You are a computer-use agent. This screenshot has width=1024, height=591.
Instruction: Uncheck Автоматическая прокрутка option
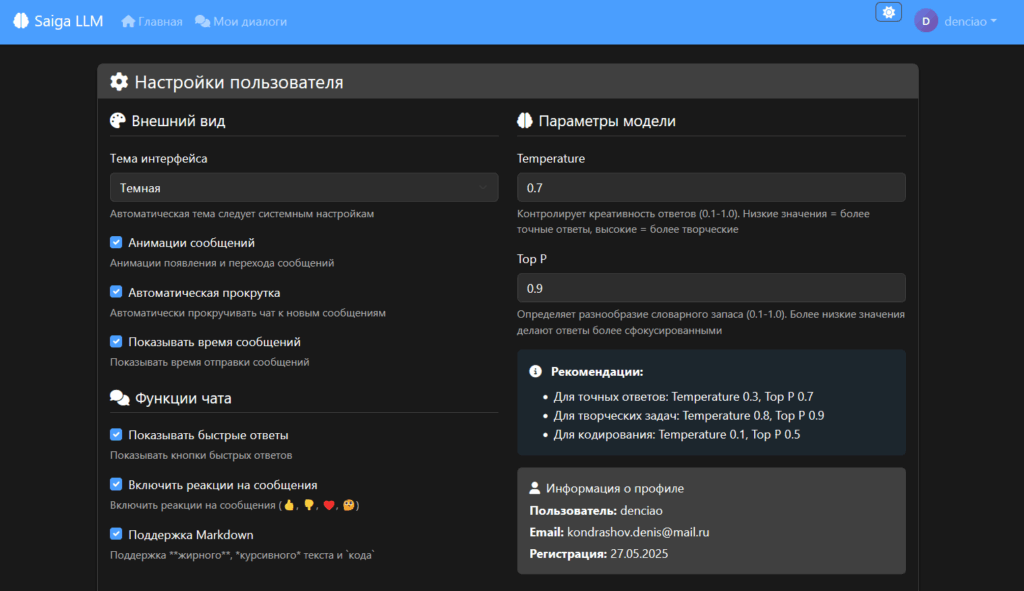pyautogui.click(x=116, y=292)
